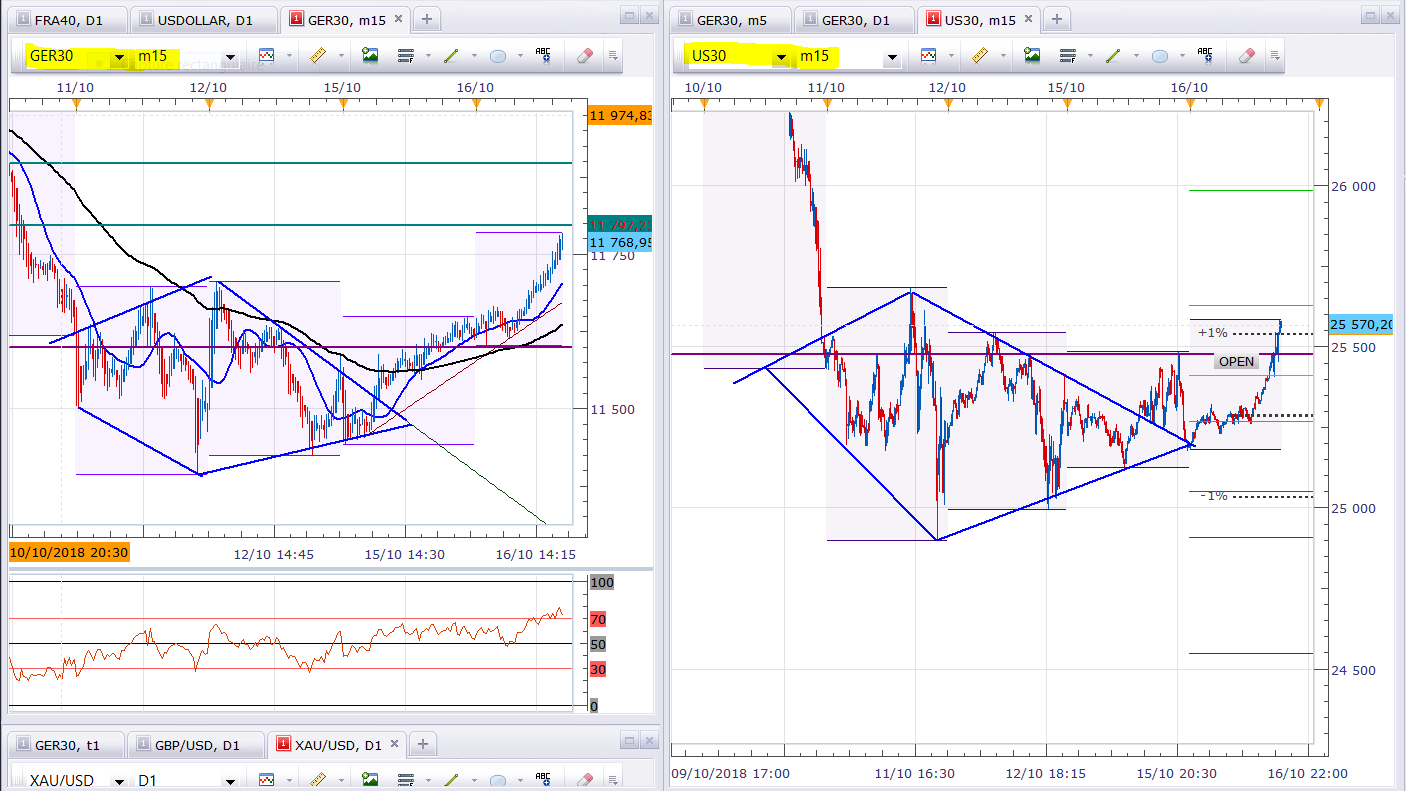Open the Fibonacci levels tool in US30 toolbar
The height and width of the screenshot is (791, 1406).
click(1068, 56)
